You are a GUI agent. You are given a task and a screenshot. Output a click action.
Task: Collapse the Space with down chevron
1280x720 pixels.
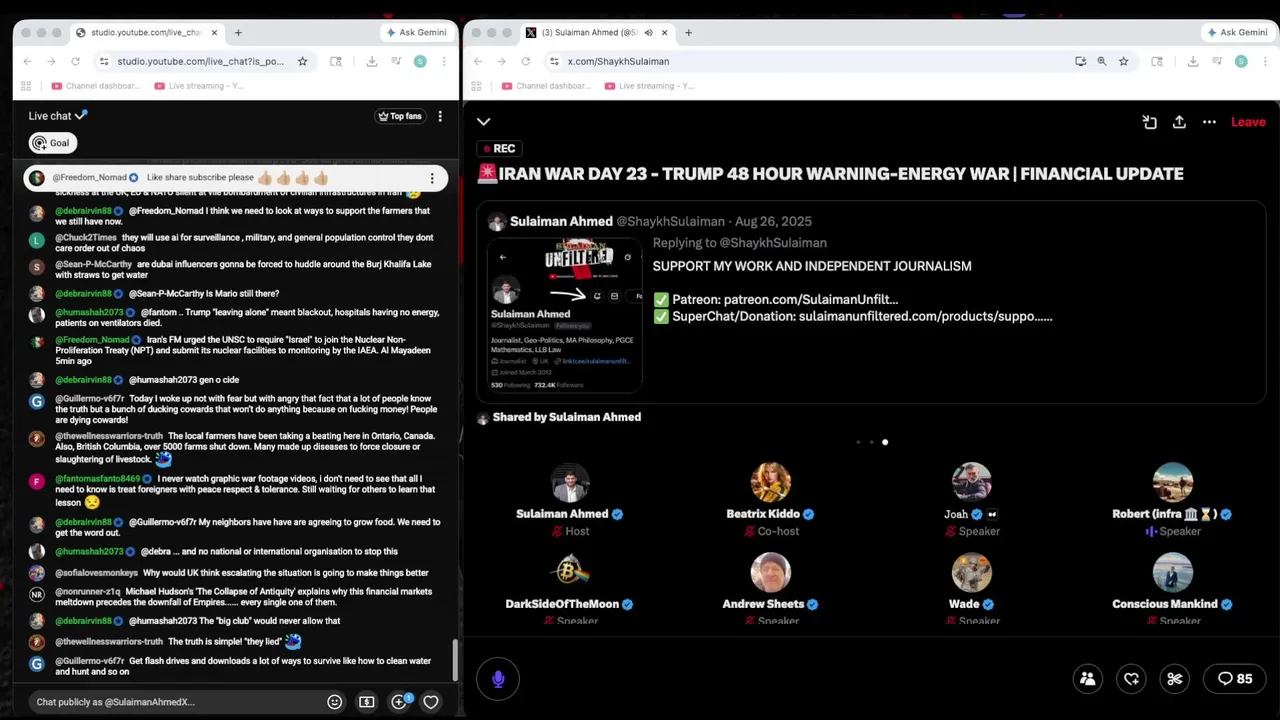[x=484, y=122]
